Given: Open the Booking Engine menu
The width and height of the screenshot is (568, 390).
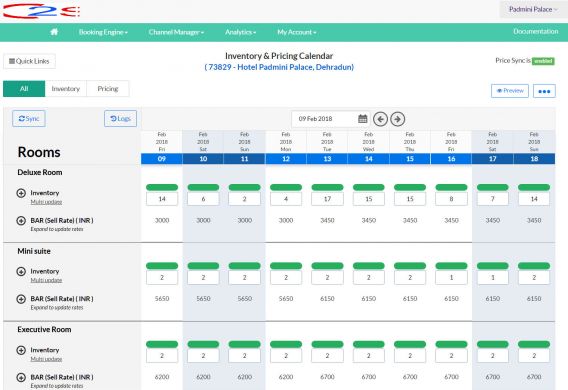Looking at the screenshot, I should [x=103, y=32].
